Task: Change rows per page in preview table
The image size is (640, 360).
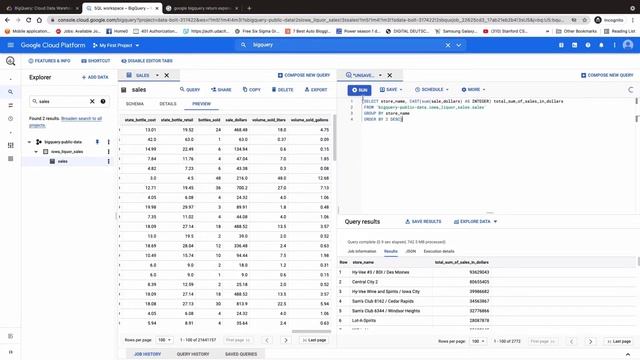Action: (x=164, y=340)
